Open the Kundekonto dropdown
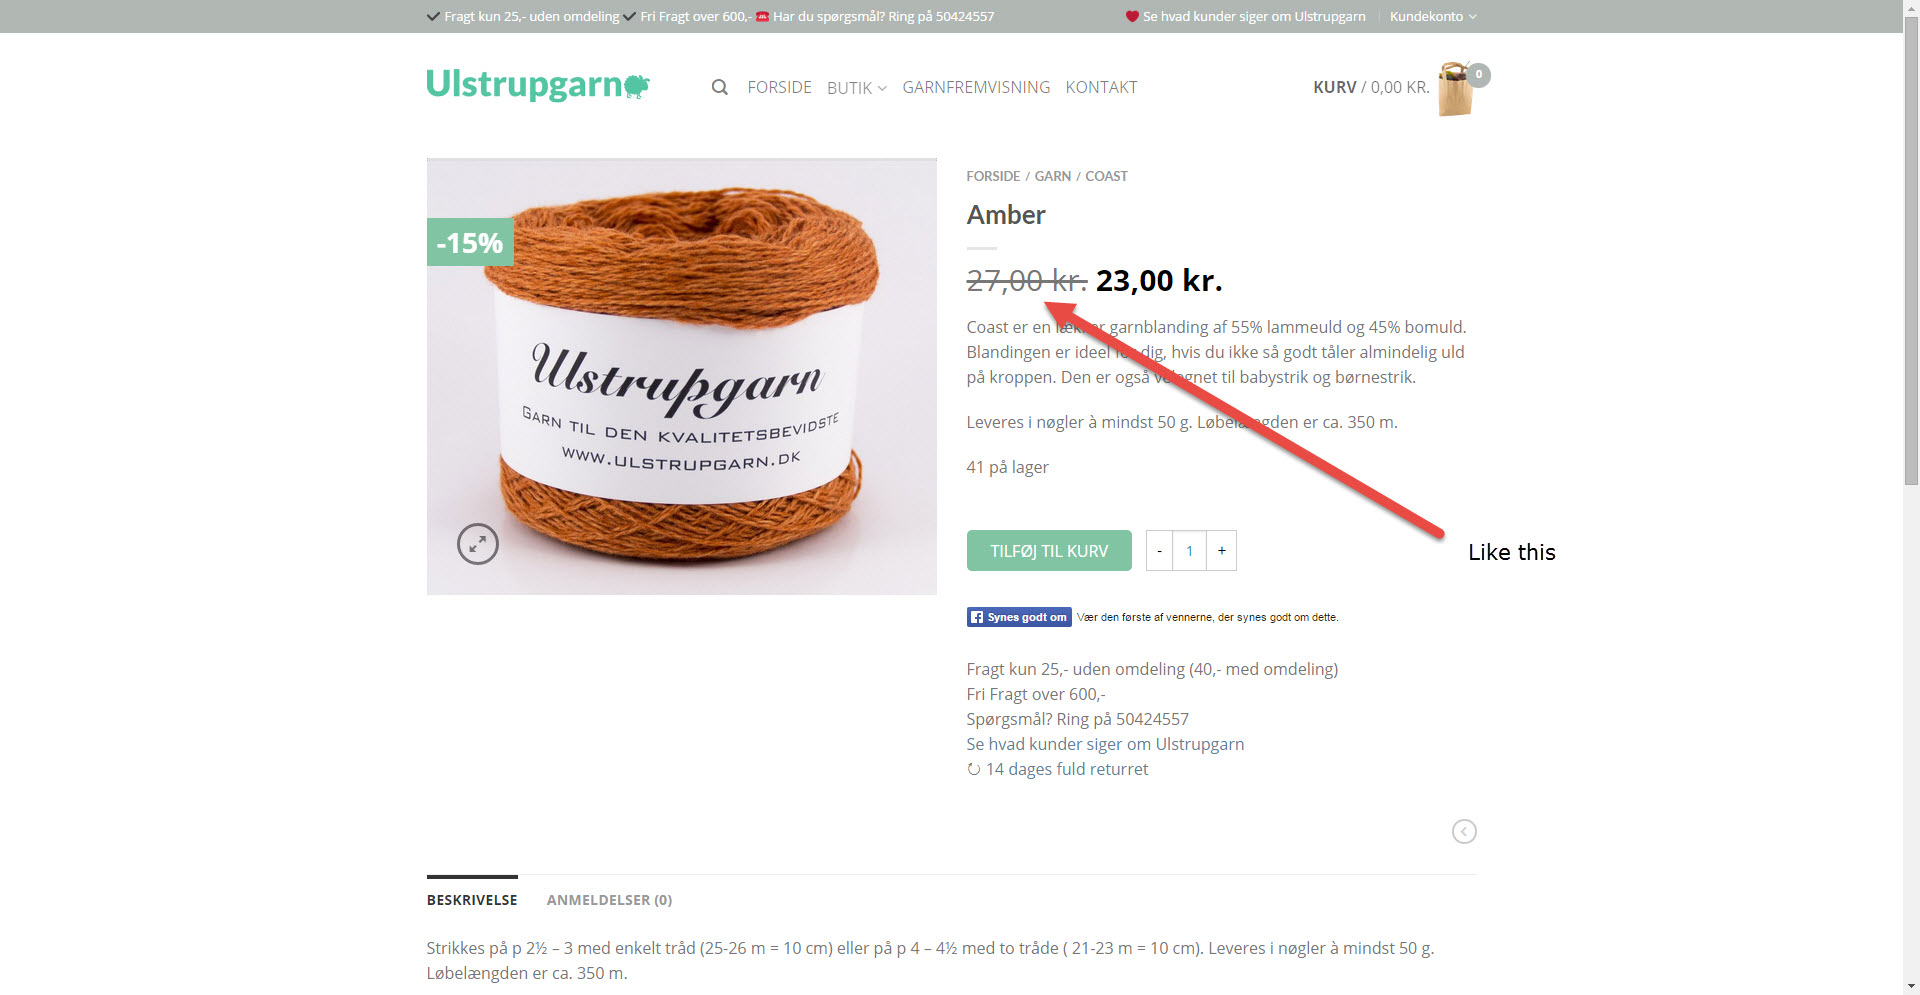 click(1432, 16)
